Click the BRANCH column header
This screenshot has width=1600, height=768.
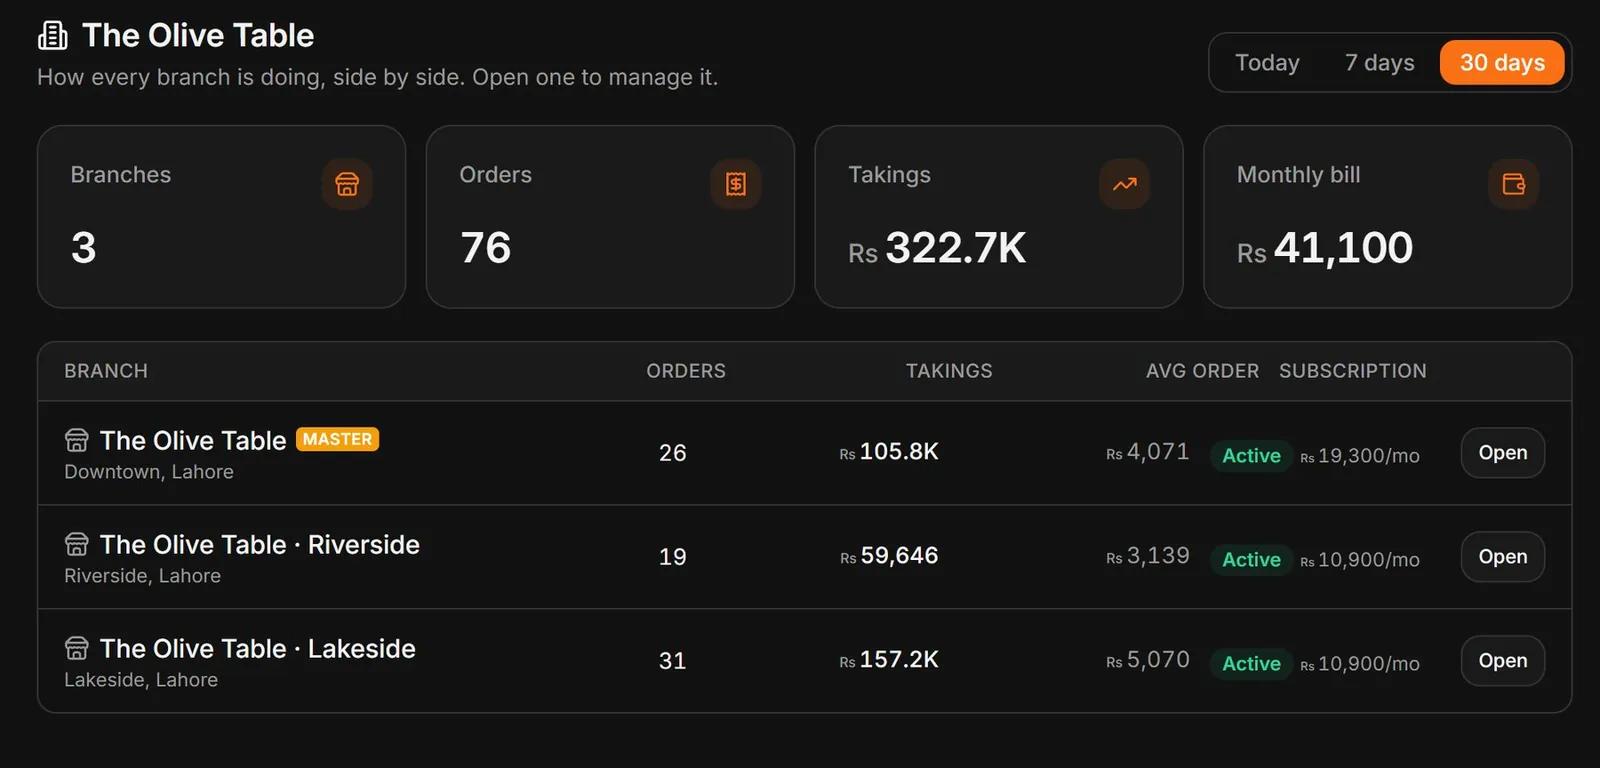[106, 371]
